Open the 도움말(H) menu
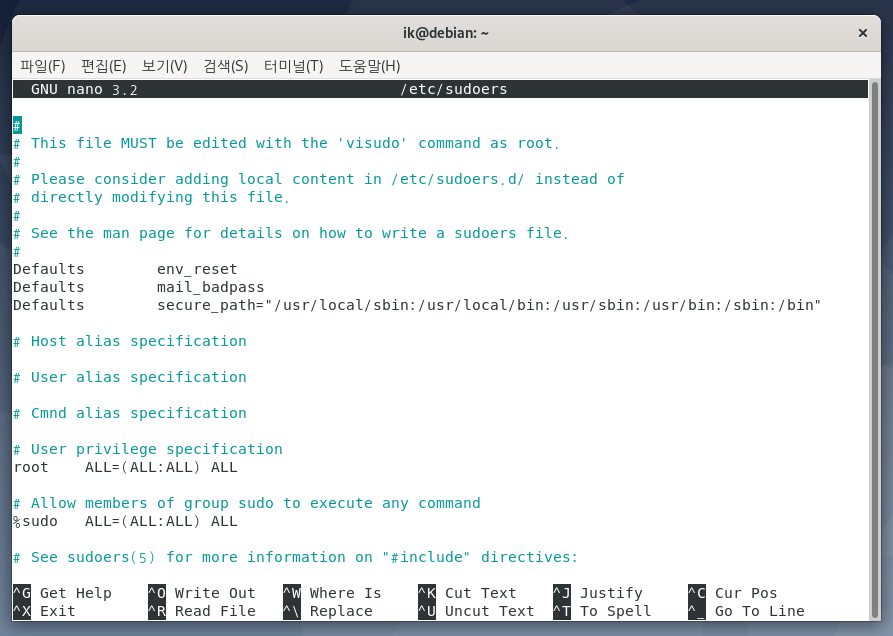The image size is (893, 636). 369,66
